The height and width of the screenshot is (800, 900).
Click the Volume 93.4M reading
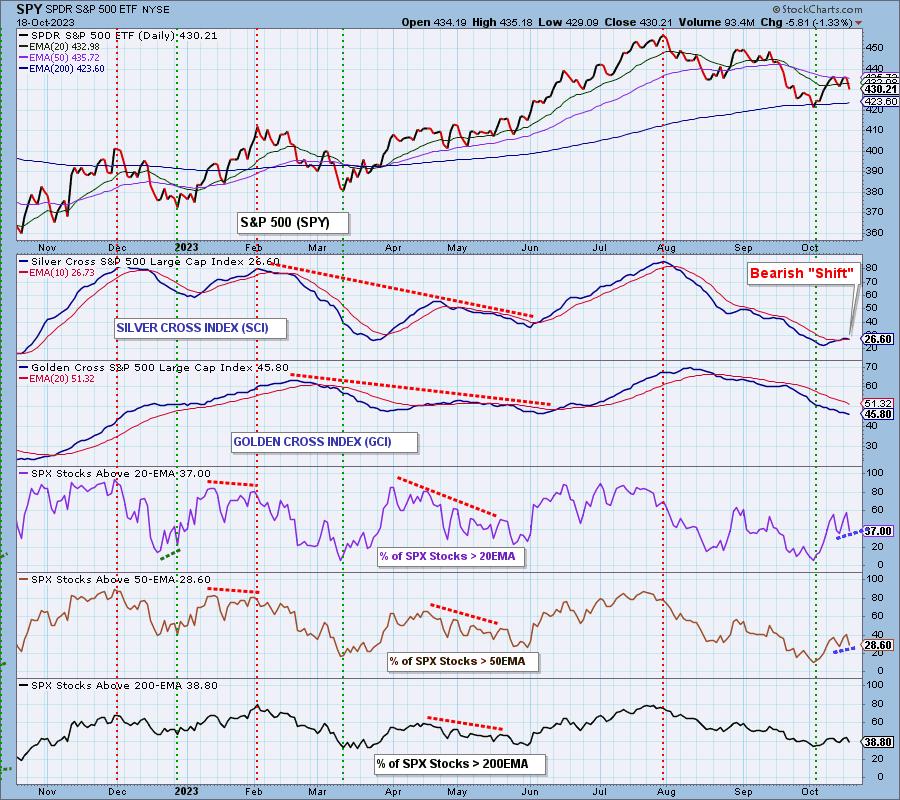coord(716,22)
